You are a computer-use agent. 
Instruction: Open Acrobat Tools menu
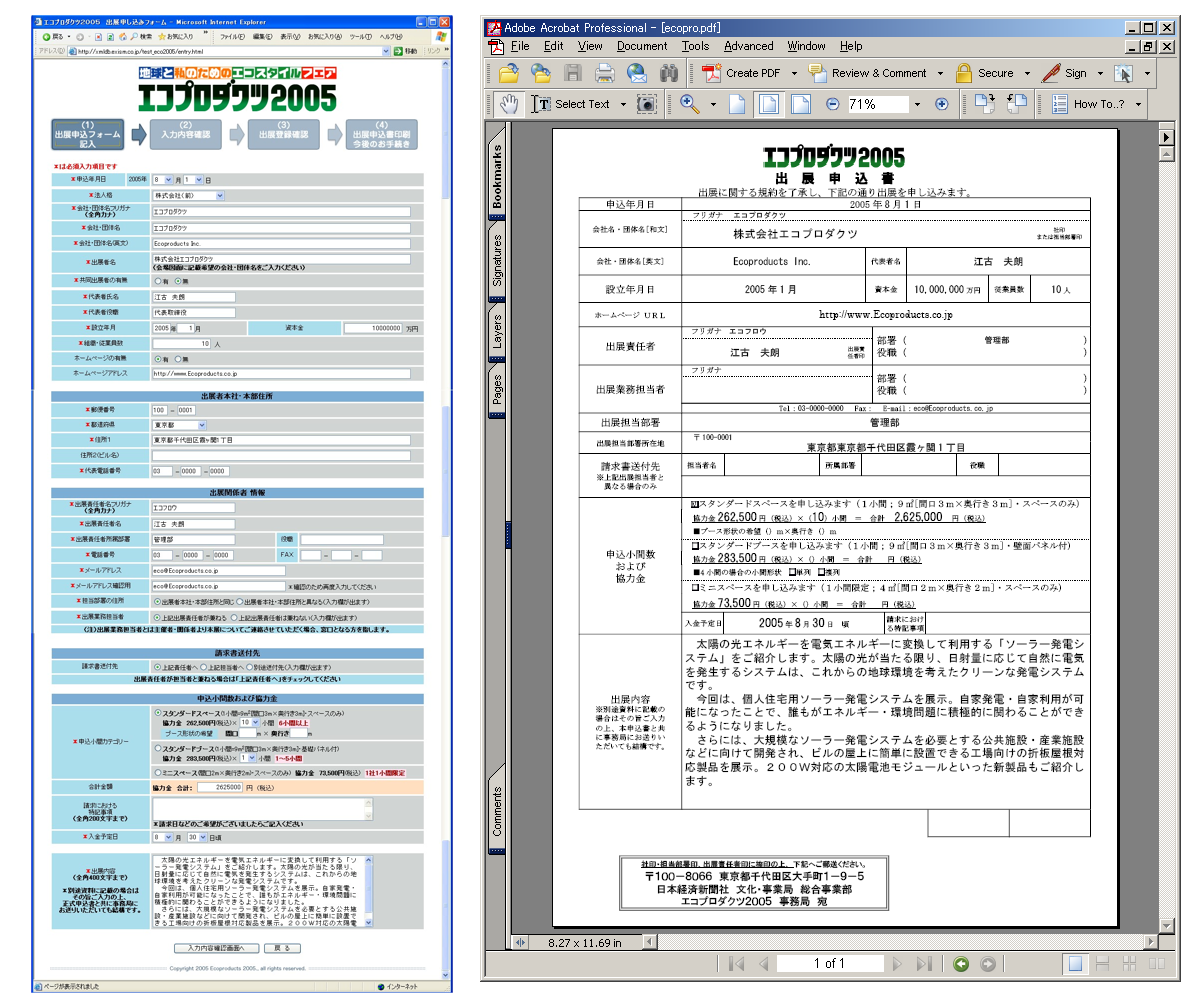click(x=696, y=46)
